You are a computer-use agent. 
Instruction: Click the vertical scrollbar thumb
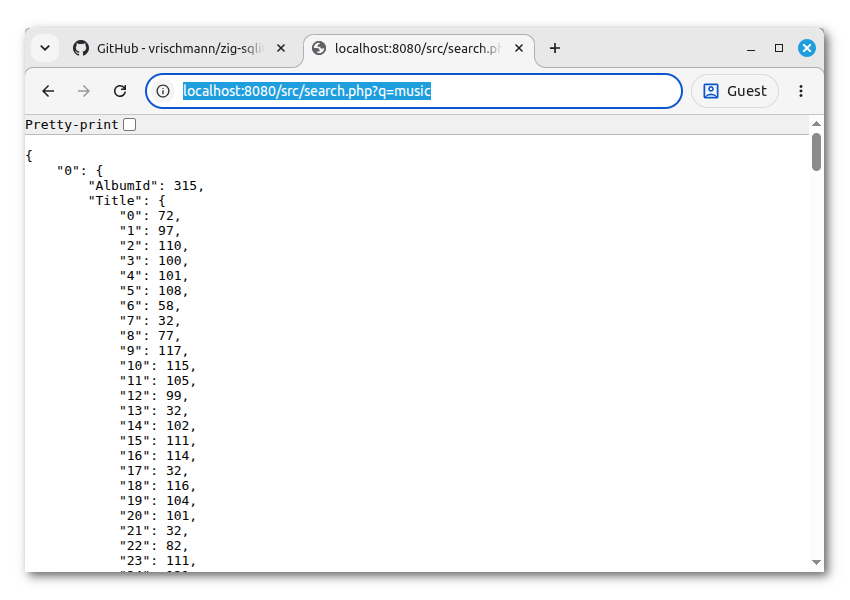tap(816, 152)
